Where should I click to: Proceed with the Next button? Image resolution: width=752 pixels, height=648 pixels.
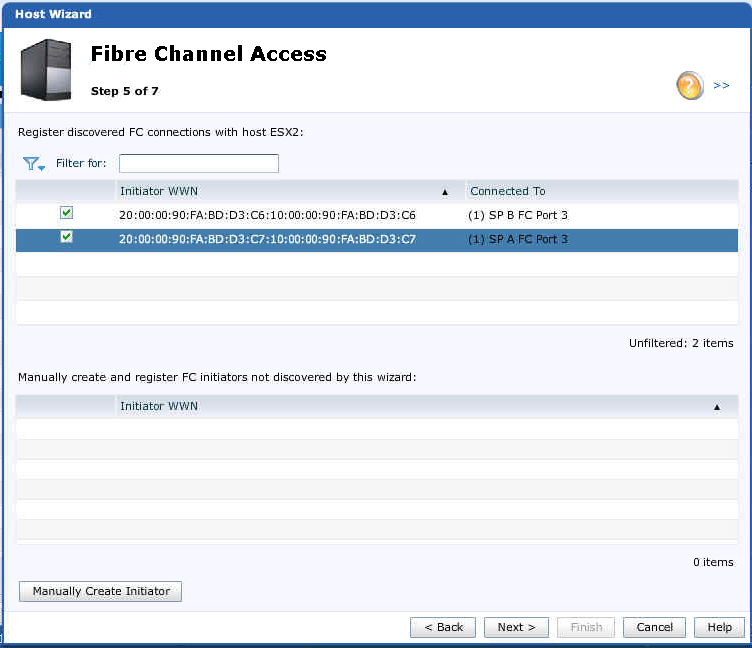[516, 627]
